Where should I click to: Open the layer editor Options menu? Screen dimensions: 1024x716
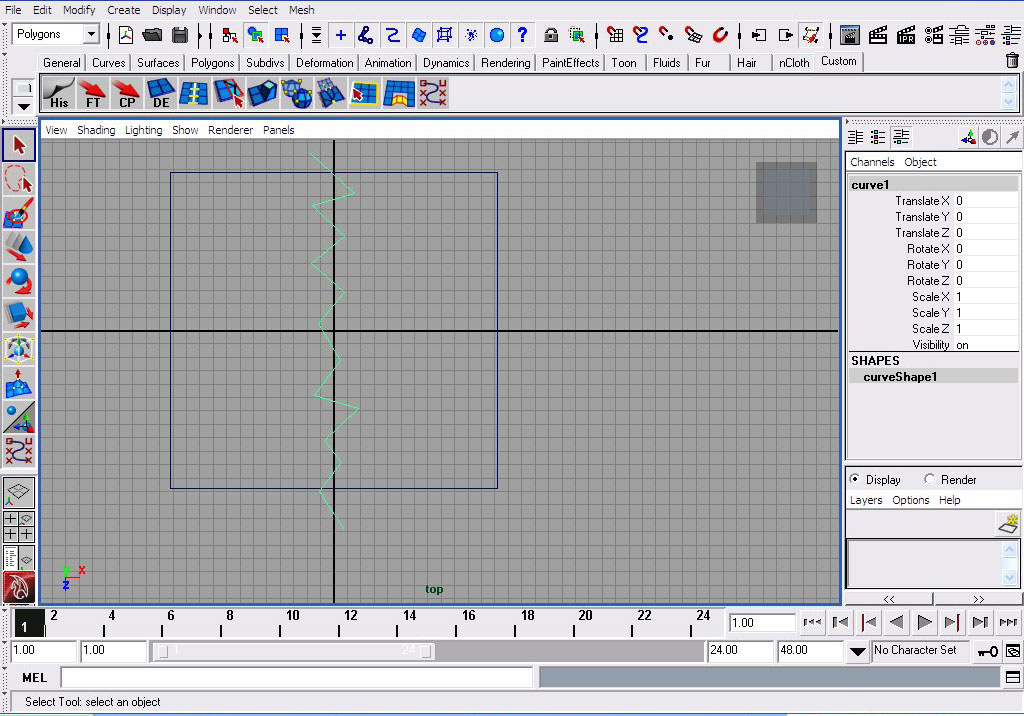pyautogui.click(x=910, y=500)
